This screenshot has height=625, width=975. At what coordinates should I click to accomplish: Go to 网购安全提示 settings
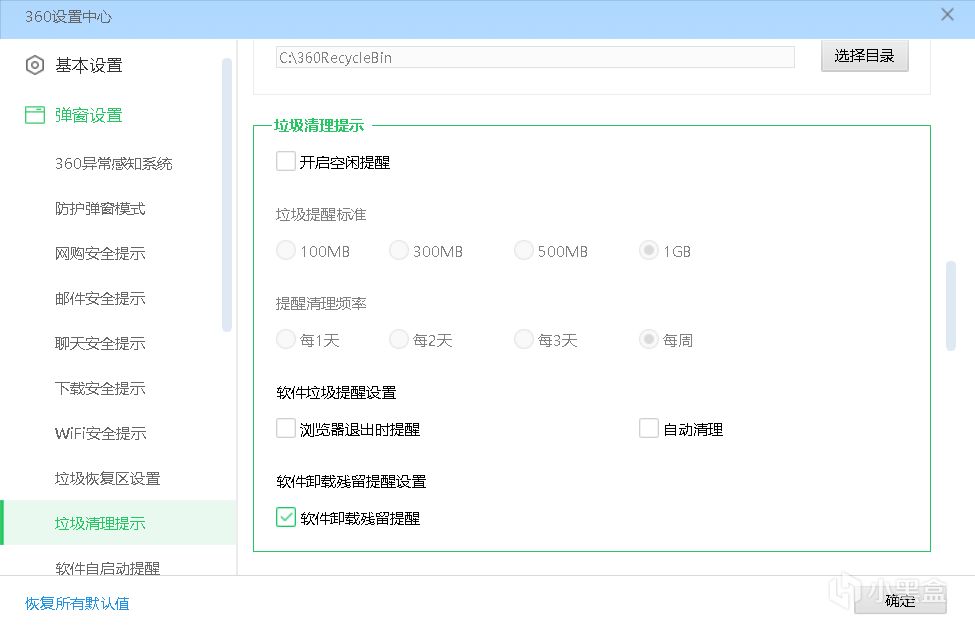pyautogui.click(x=100, y=253)
